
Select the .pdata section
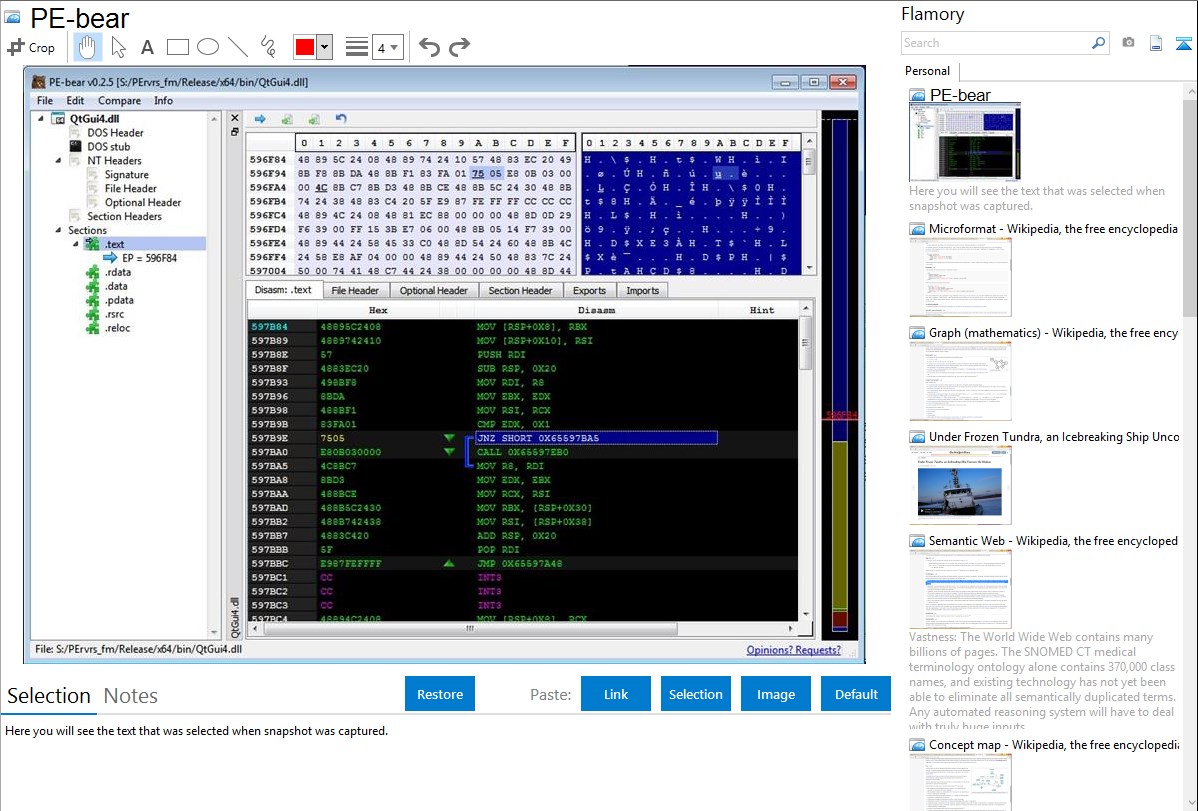click(119, 300)
